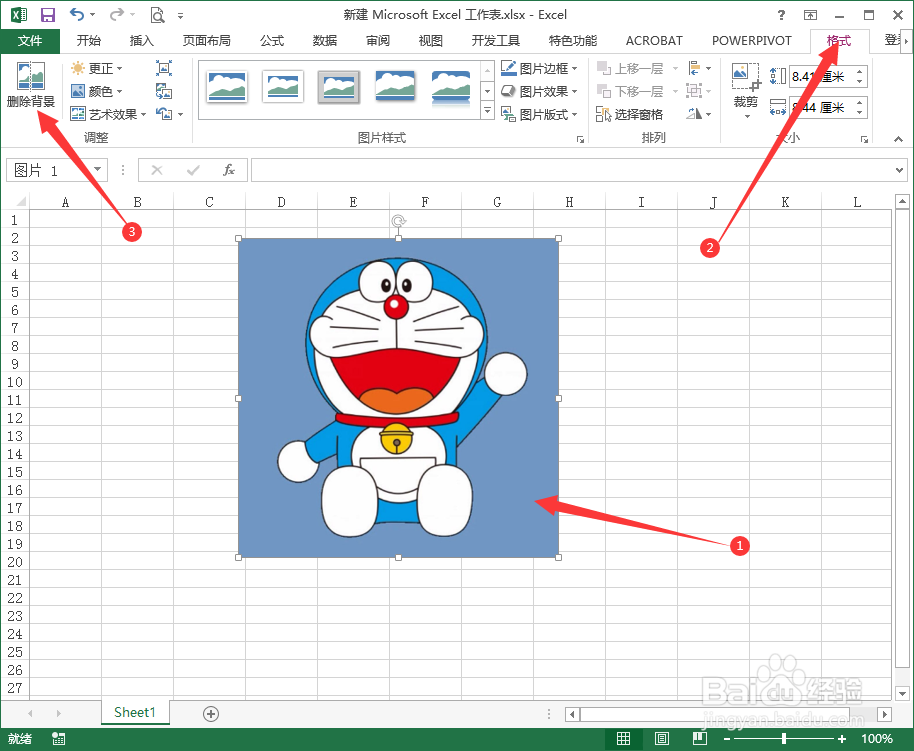Viewport: 914px width, 751px height.
Task: Collapse the ribbon
Action: coord(898,139)
